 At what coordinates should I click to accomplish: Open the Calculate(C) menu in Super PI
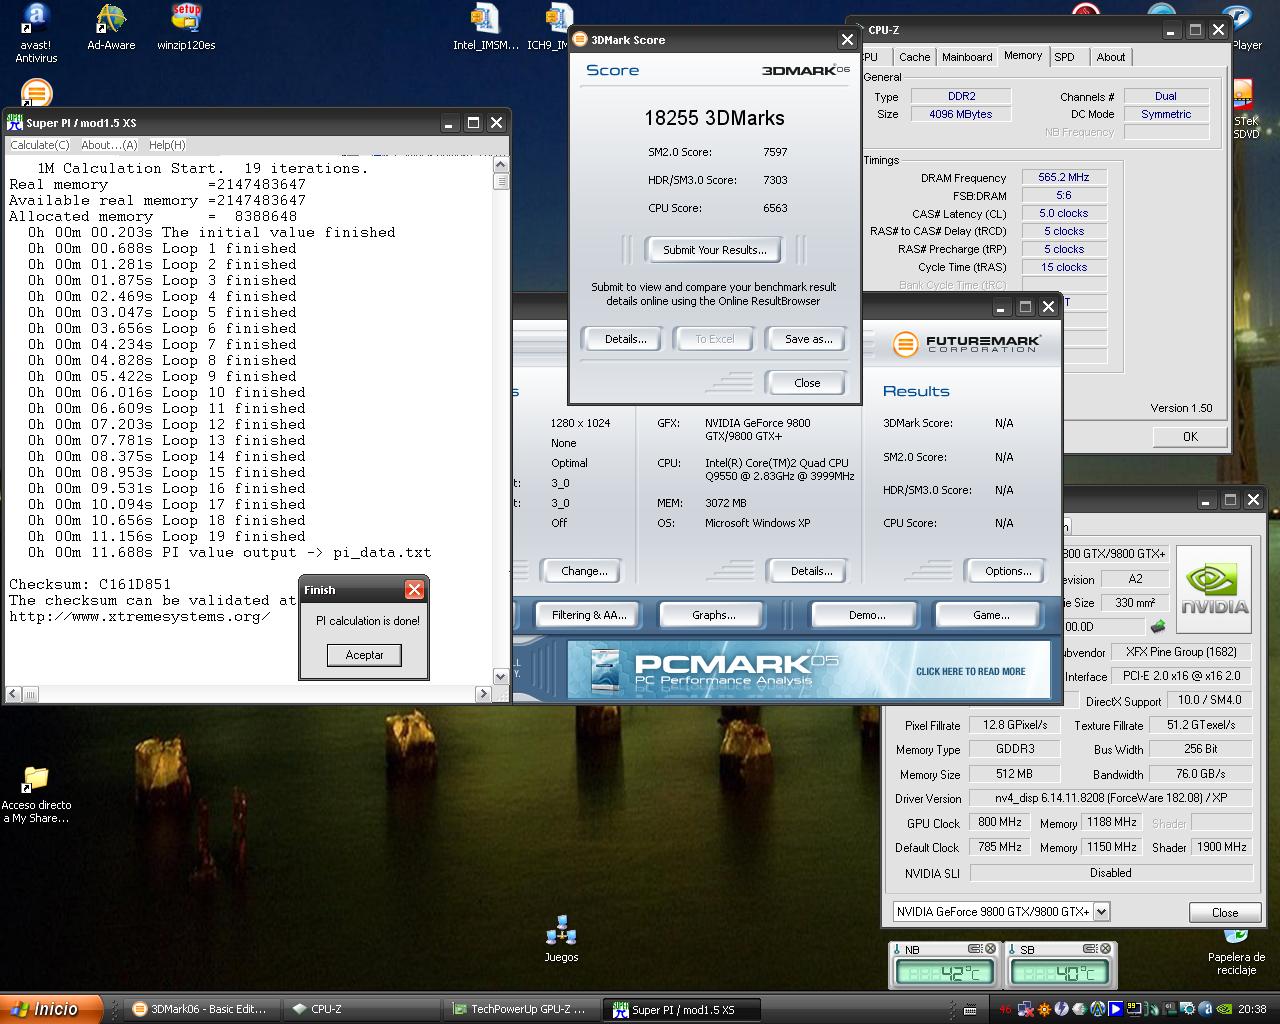pos(40,145)
